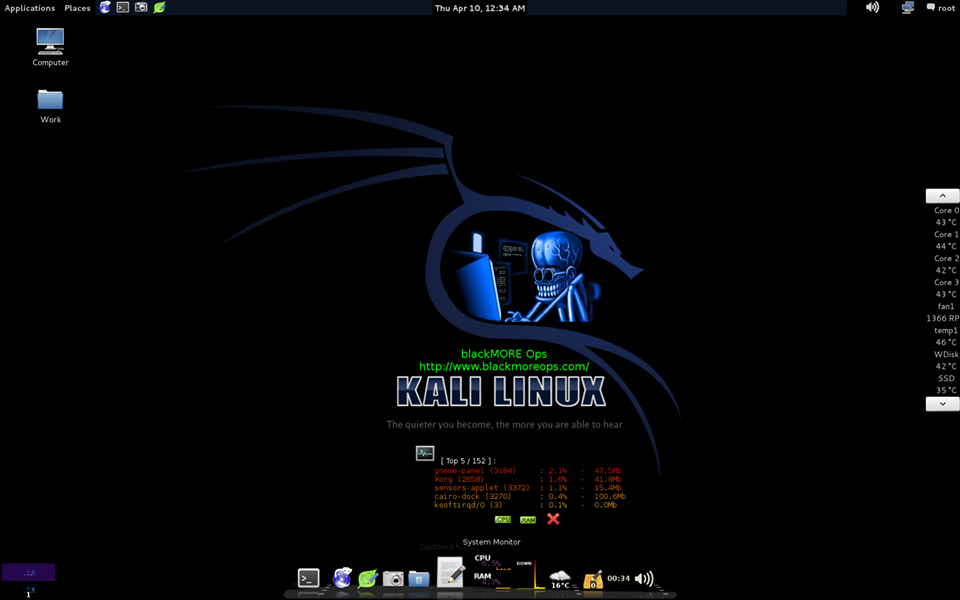
Task: Click screenshot camera icon in top panel
Action: point(141,7)
